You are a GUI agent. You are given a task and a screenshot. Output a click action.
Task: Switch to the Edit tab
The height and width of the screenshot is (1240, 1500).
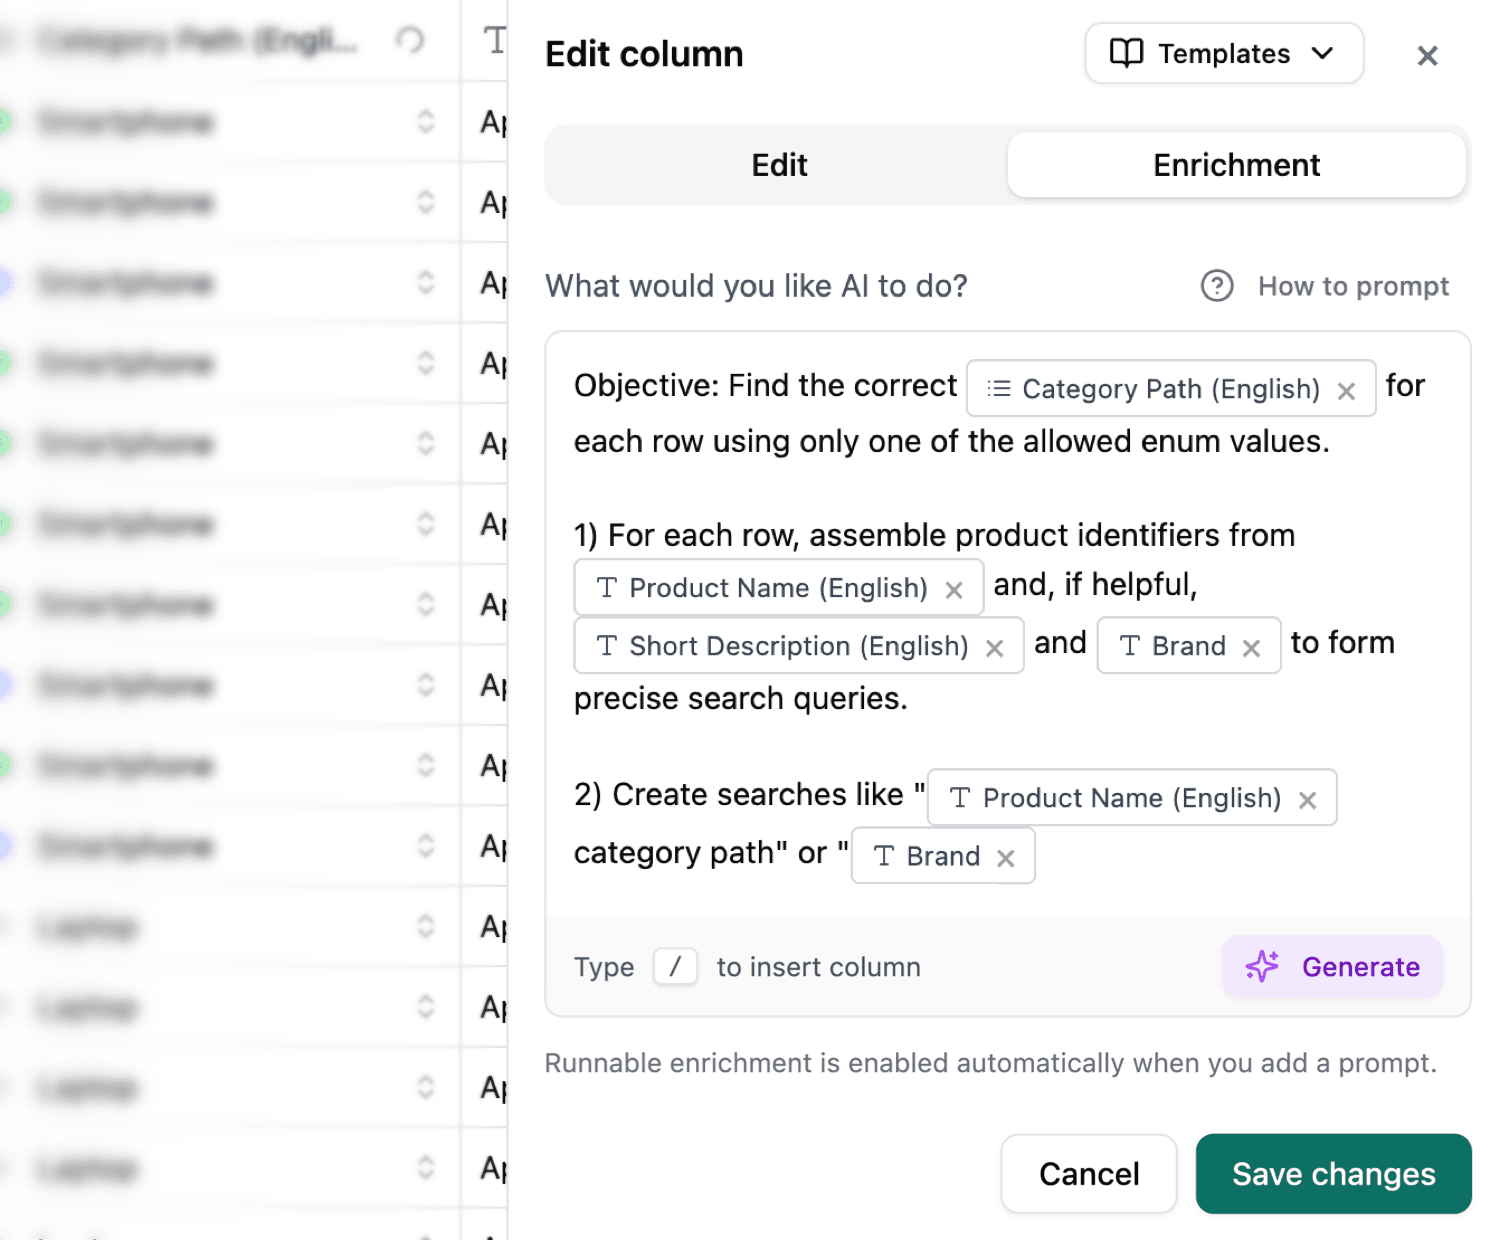tap(779, 165)
